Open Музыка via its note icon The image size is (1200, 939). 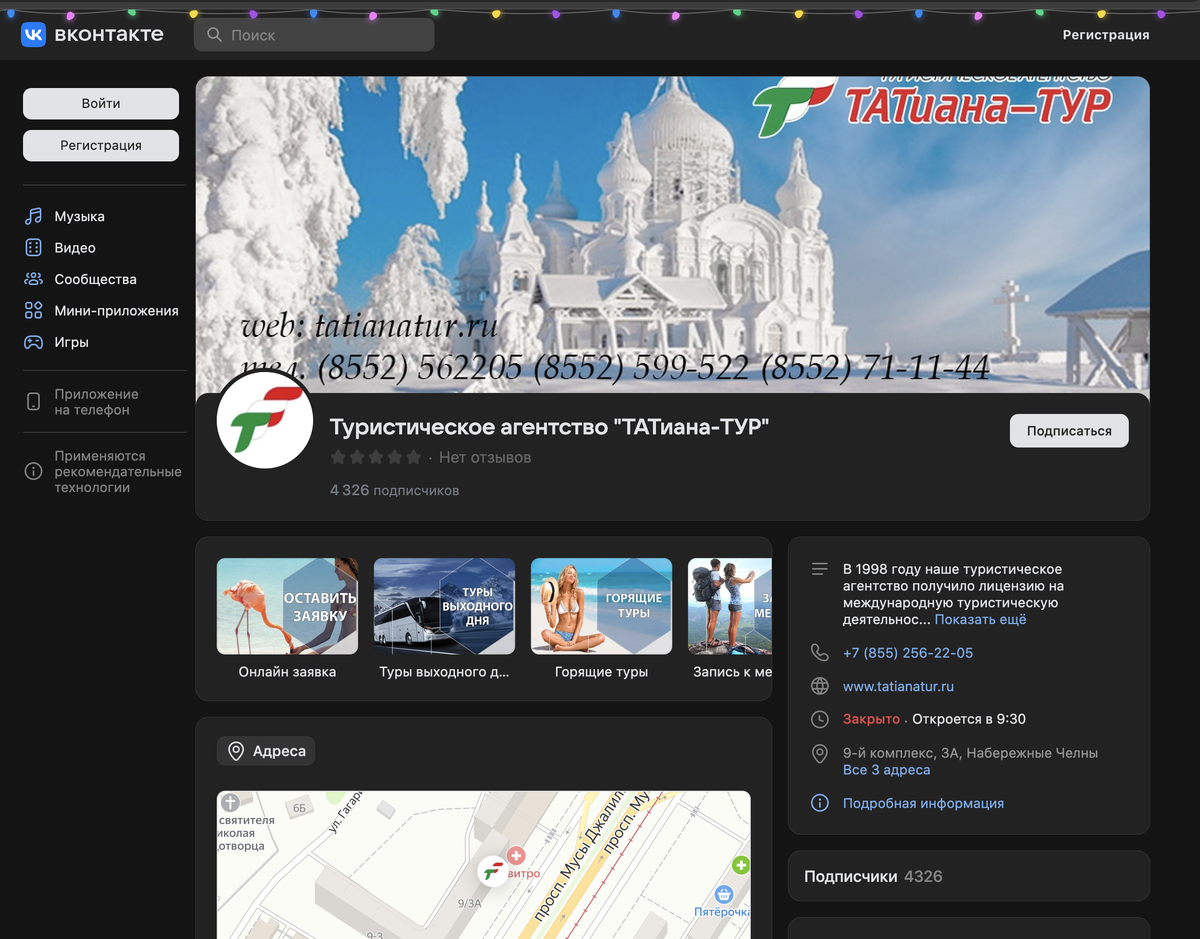34,216
